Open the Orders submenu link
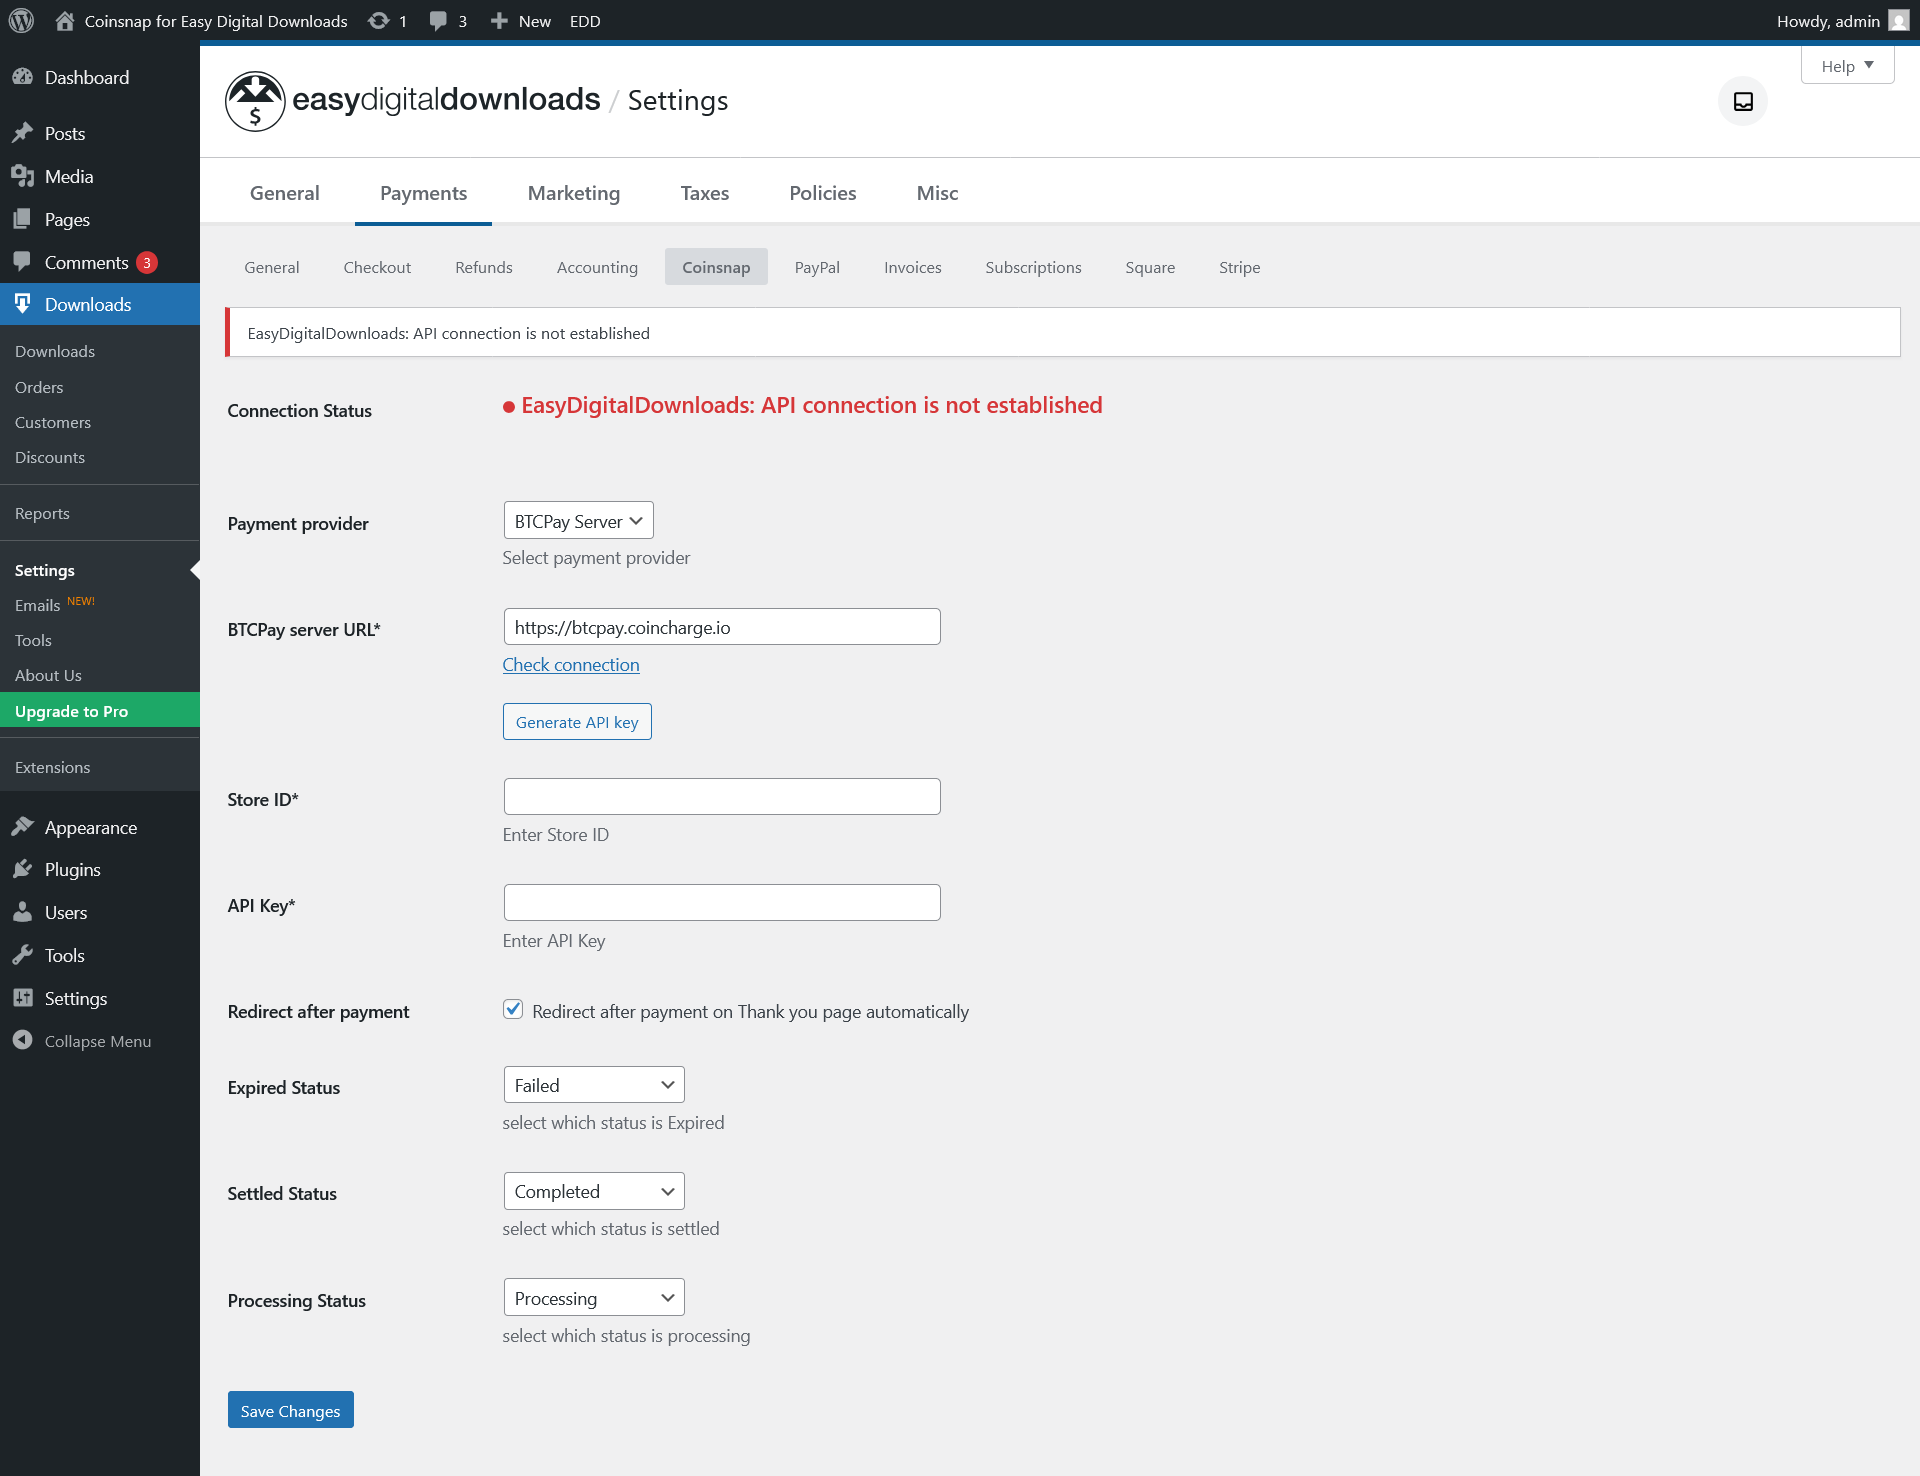 (x=39, y=387)
